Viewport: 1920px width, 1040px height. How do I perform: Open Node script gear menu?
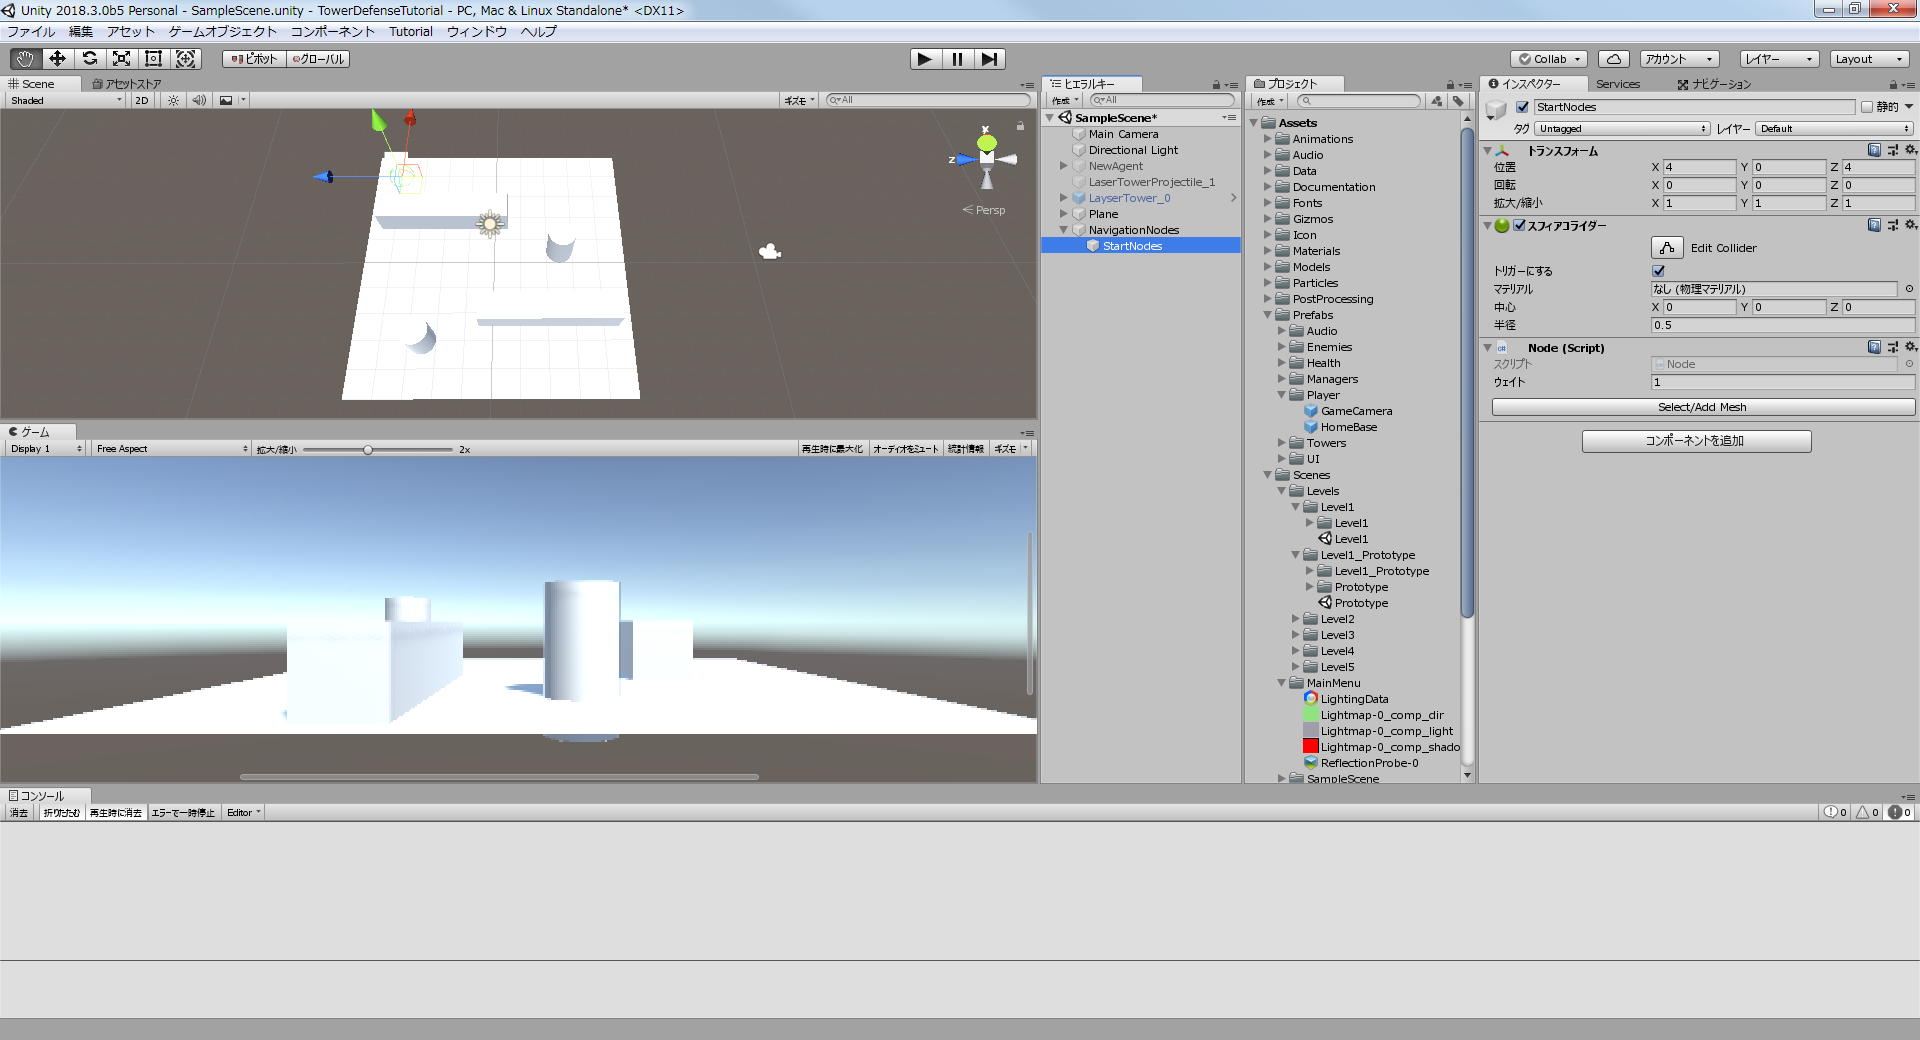pos(1910,347)
